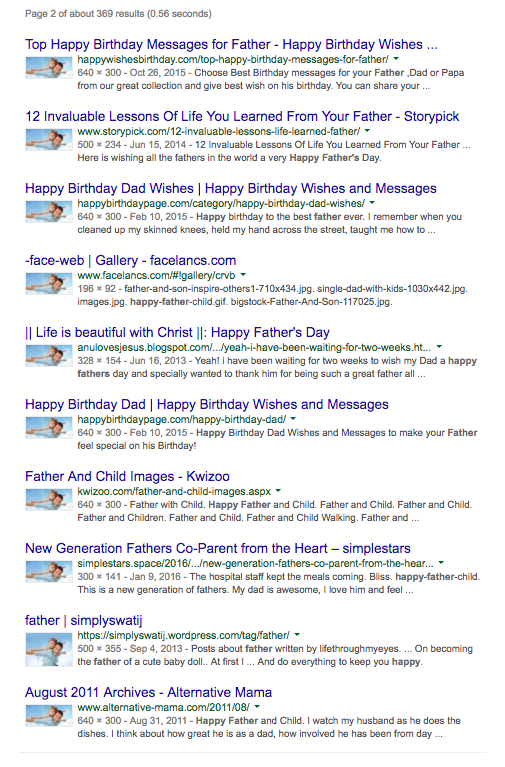The image size is (505, 767).
Task: Click the father | simplyswatij result title
Action: [84, 620]
